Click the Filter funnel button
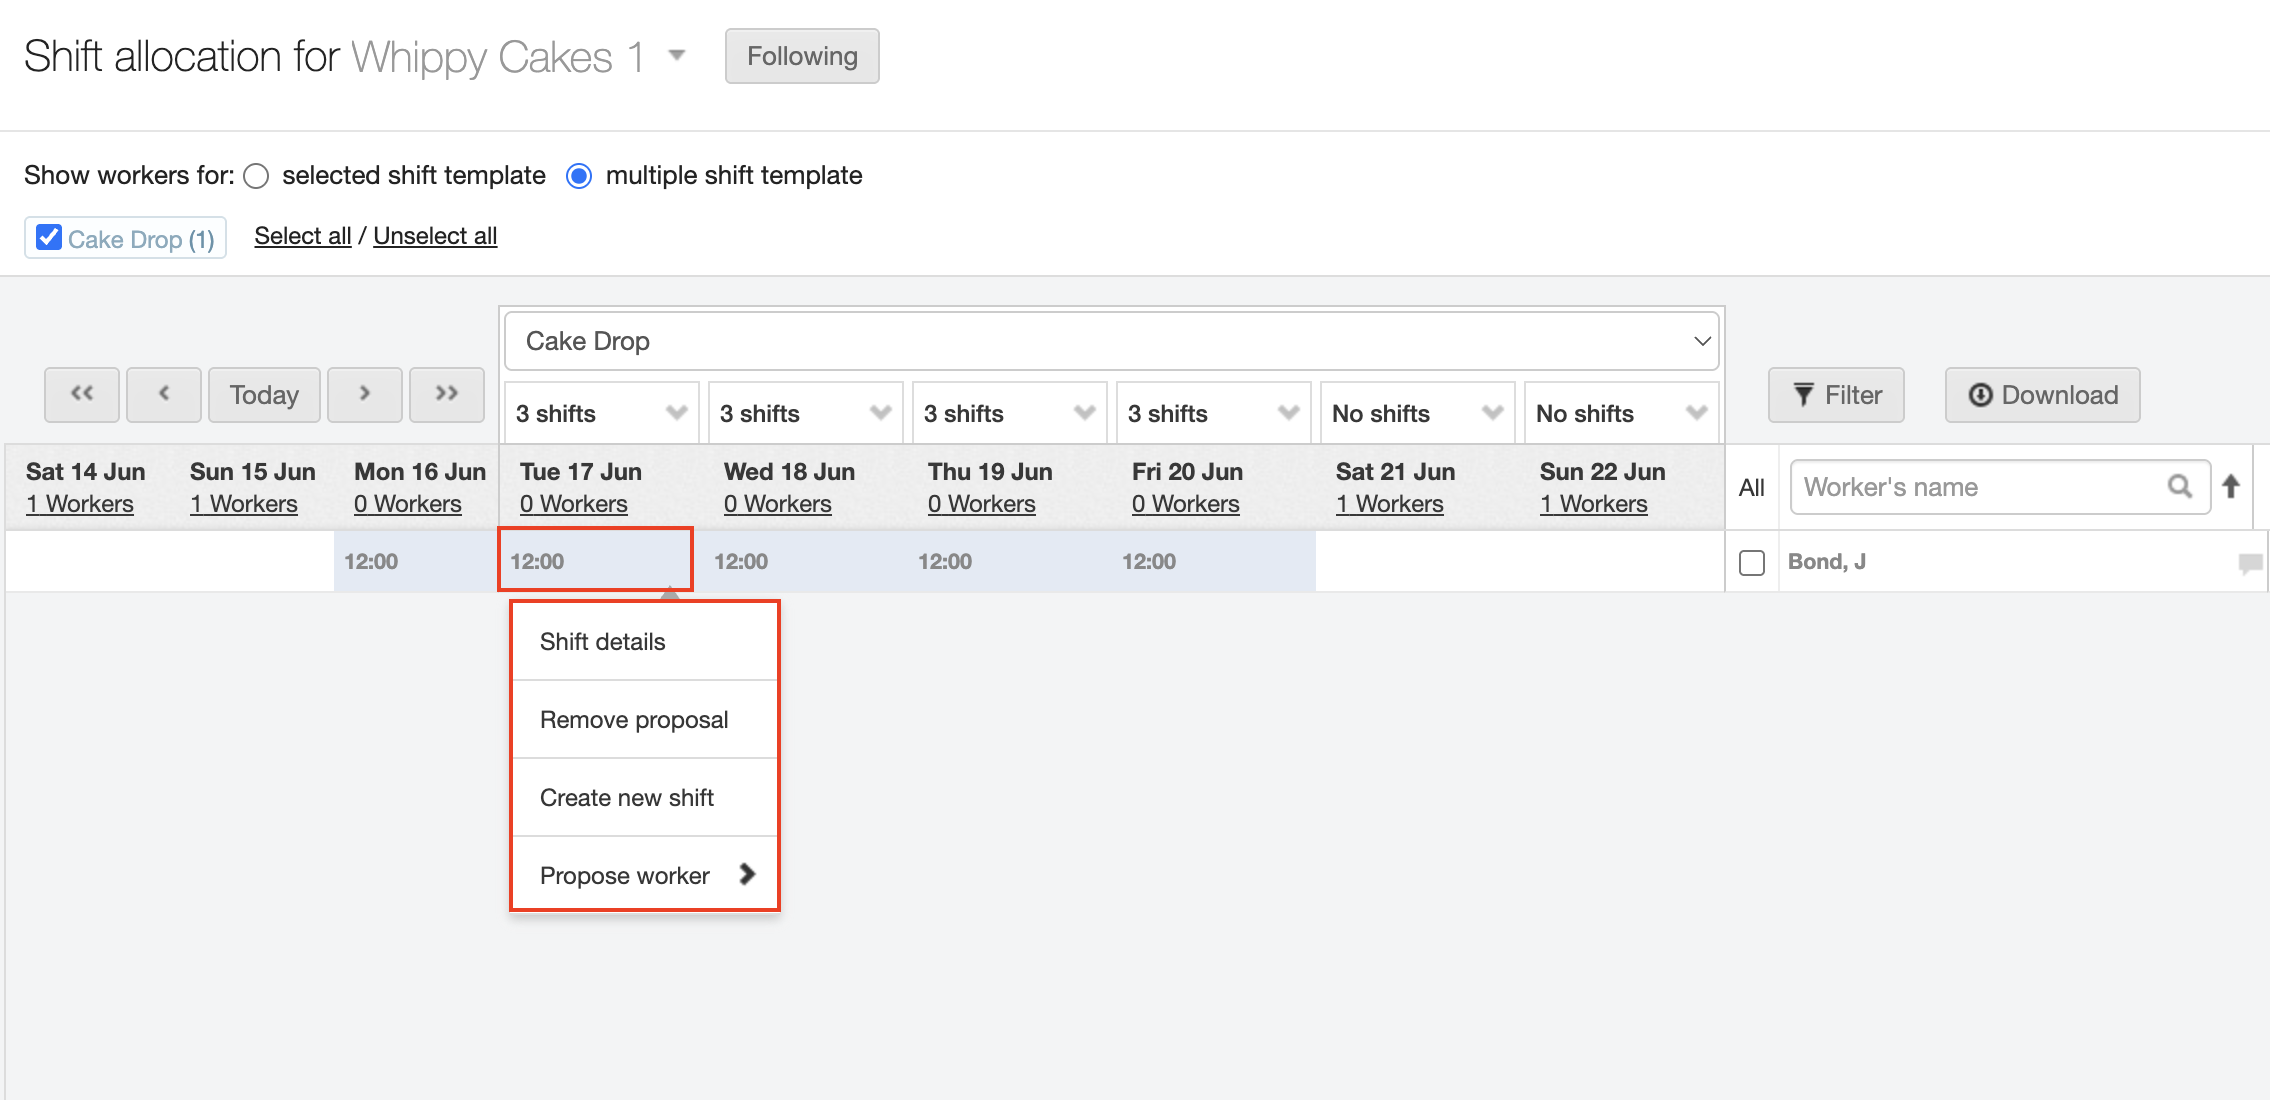Viewport: 2270px width, 1100px height. (x=1836, y=395)
